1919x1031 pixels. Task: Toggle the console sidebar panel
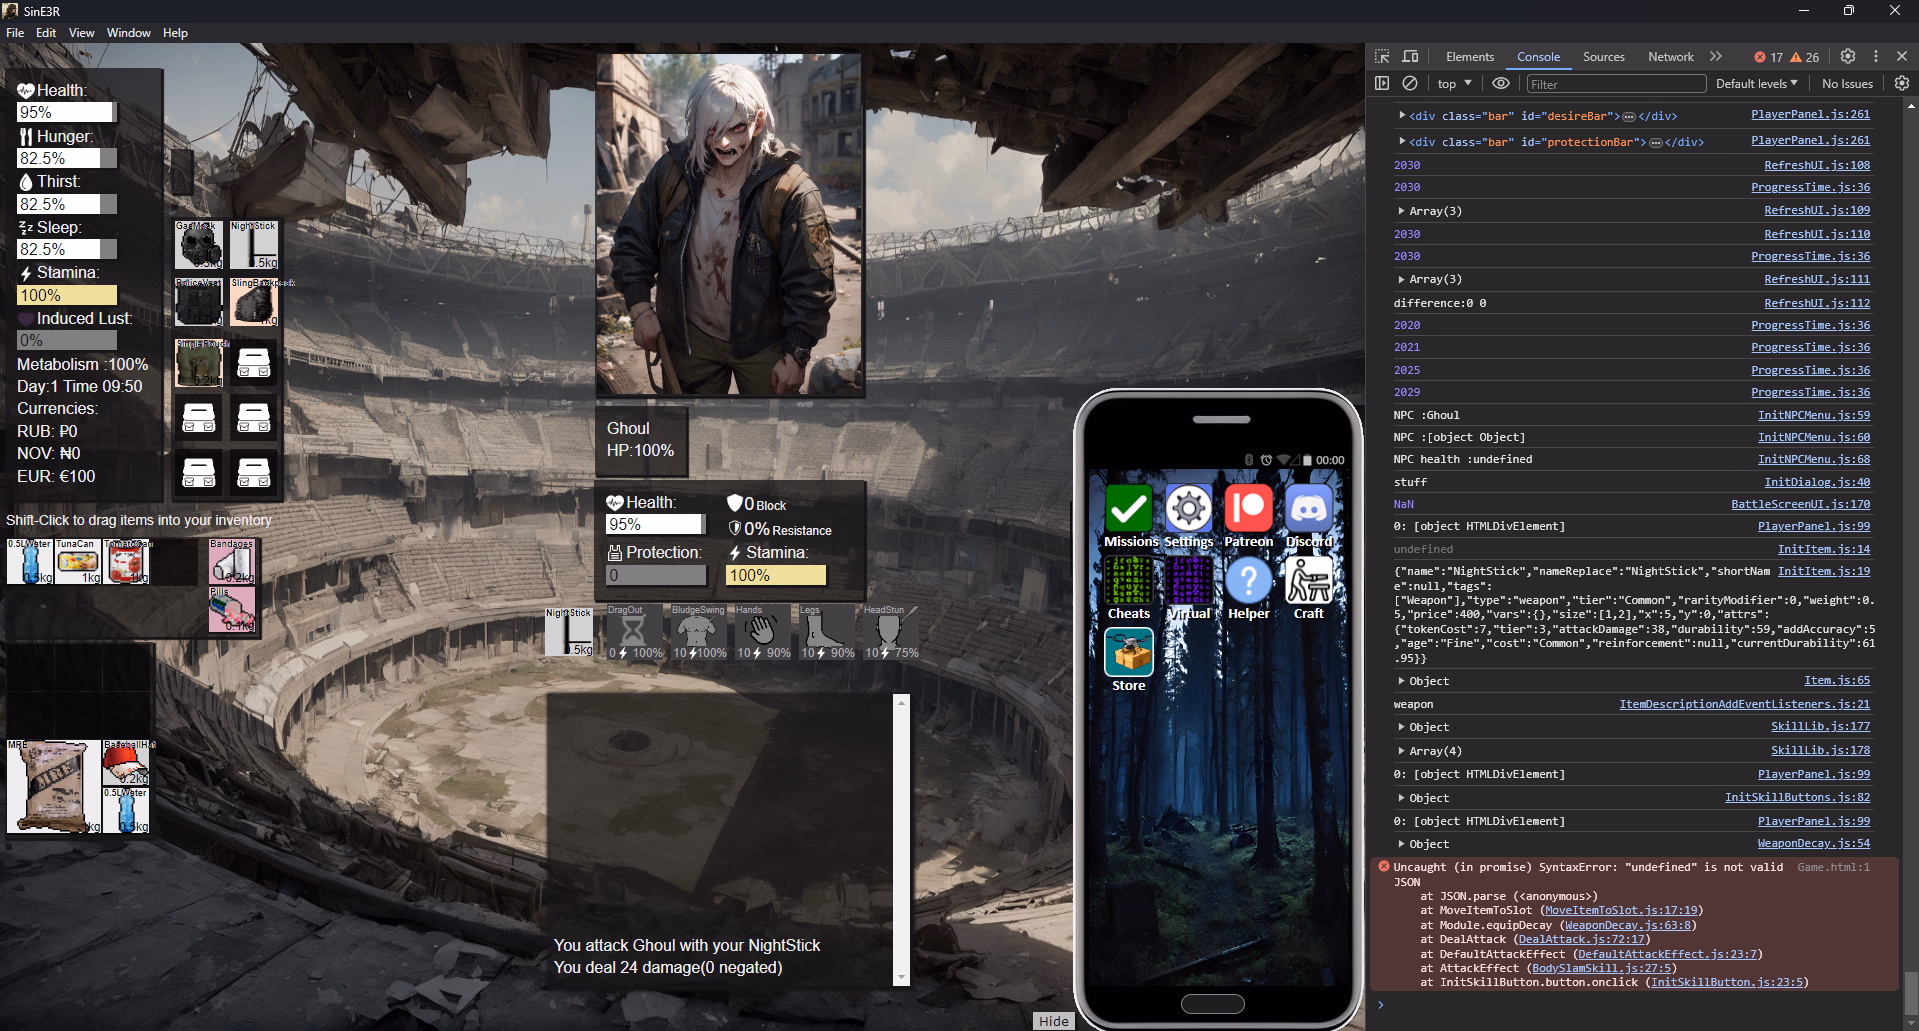1382,84
